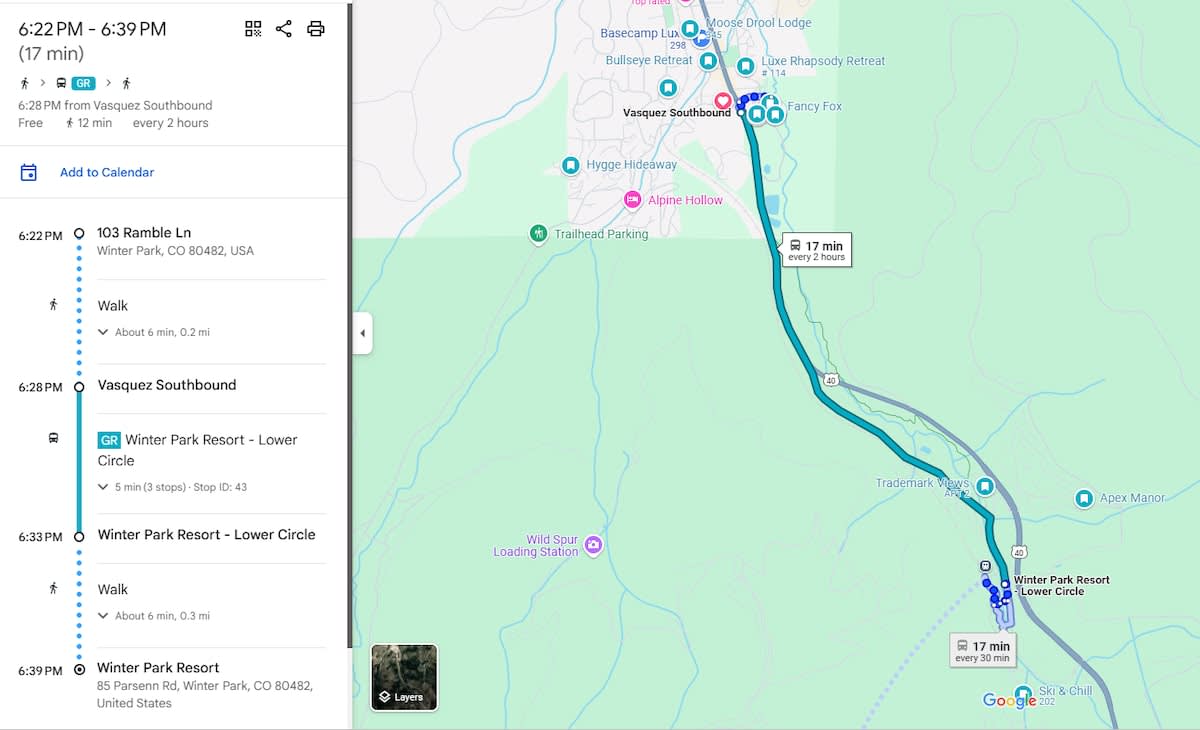Click the Wild Spur Loading Station marker
Viewport: 1200px width, 730px height.
click(x=594, y=545)
